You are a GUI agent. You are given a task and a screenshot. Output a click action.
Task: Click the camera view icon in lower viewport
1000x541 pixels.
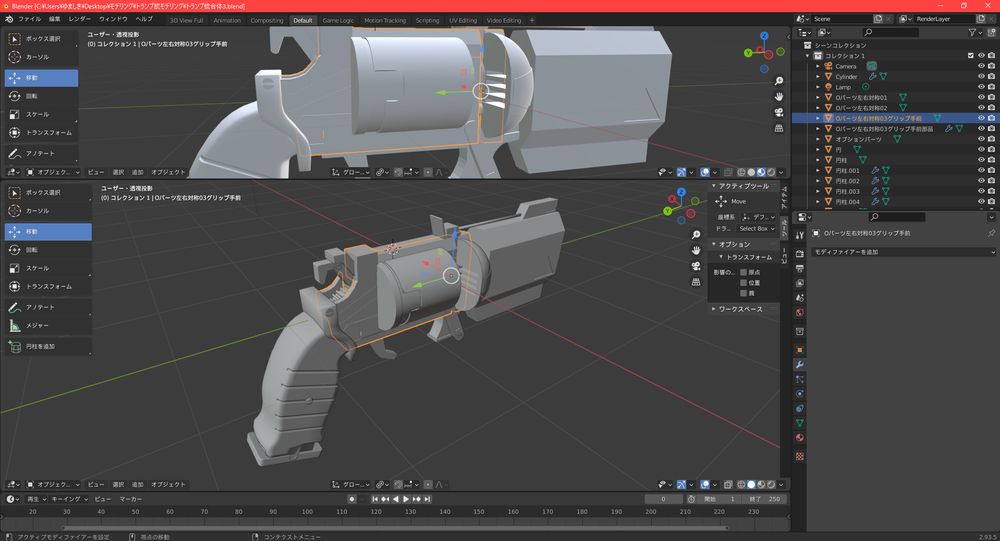[x=694, y=265]
